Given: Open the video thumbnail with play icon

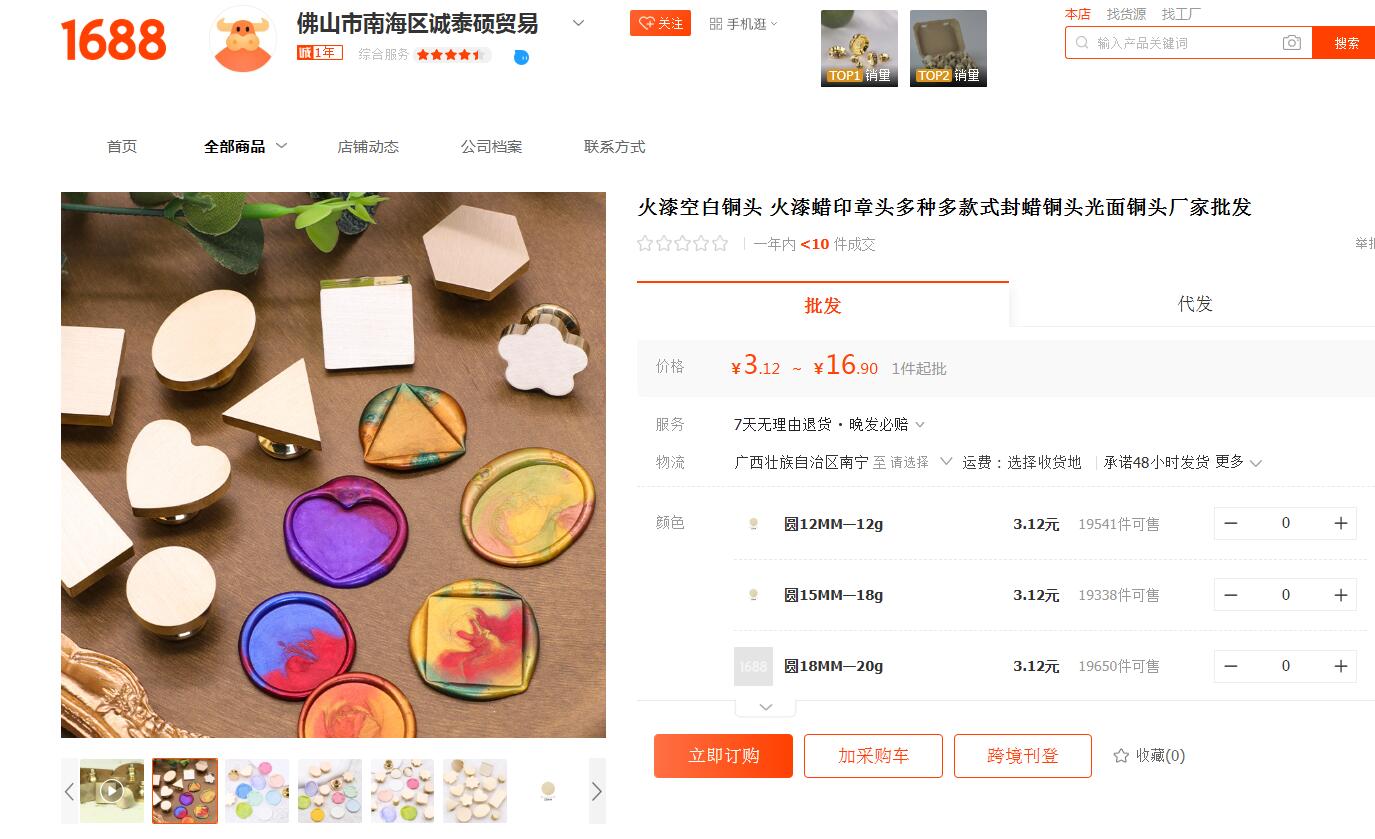Looking at the screenshot, I should click(112, 791).
